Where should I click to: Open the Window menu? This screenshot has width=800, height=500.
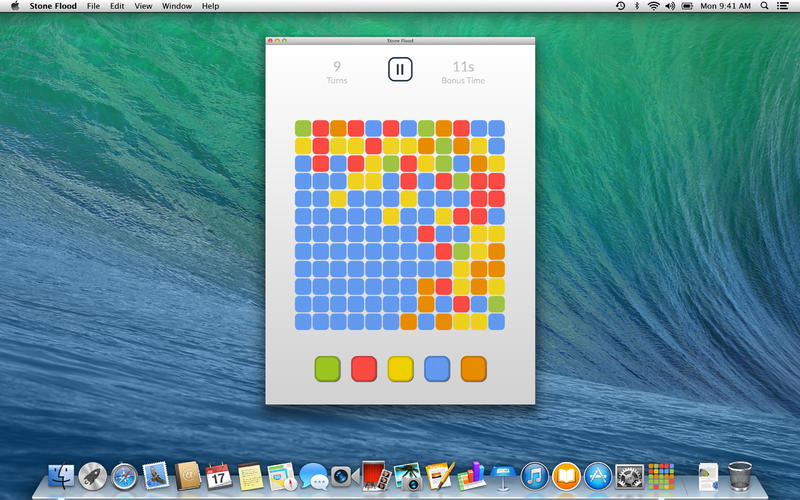click(177, 6)
